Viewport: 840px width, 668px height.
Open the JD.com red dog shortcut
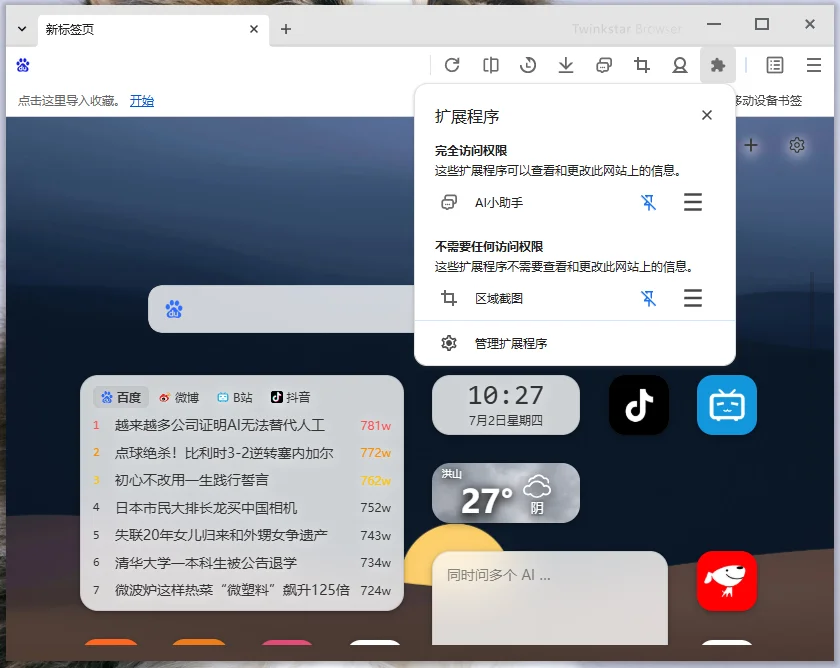[727, 581]
